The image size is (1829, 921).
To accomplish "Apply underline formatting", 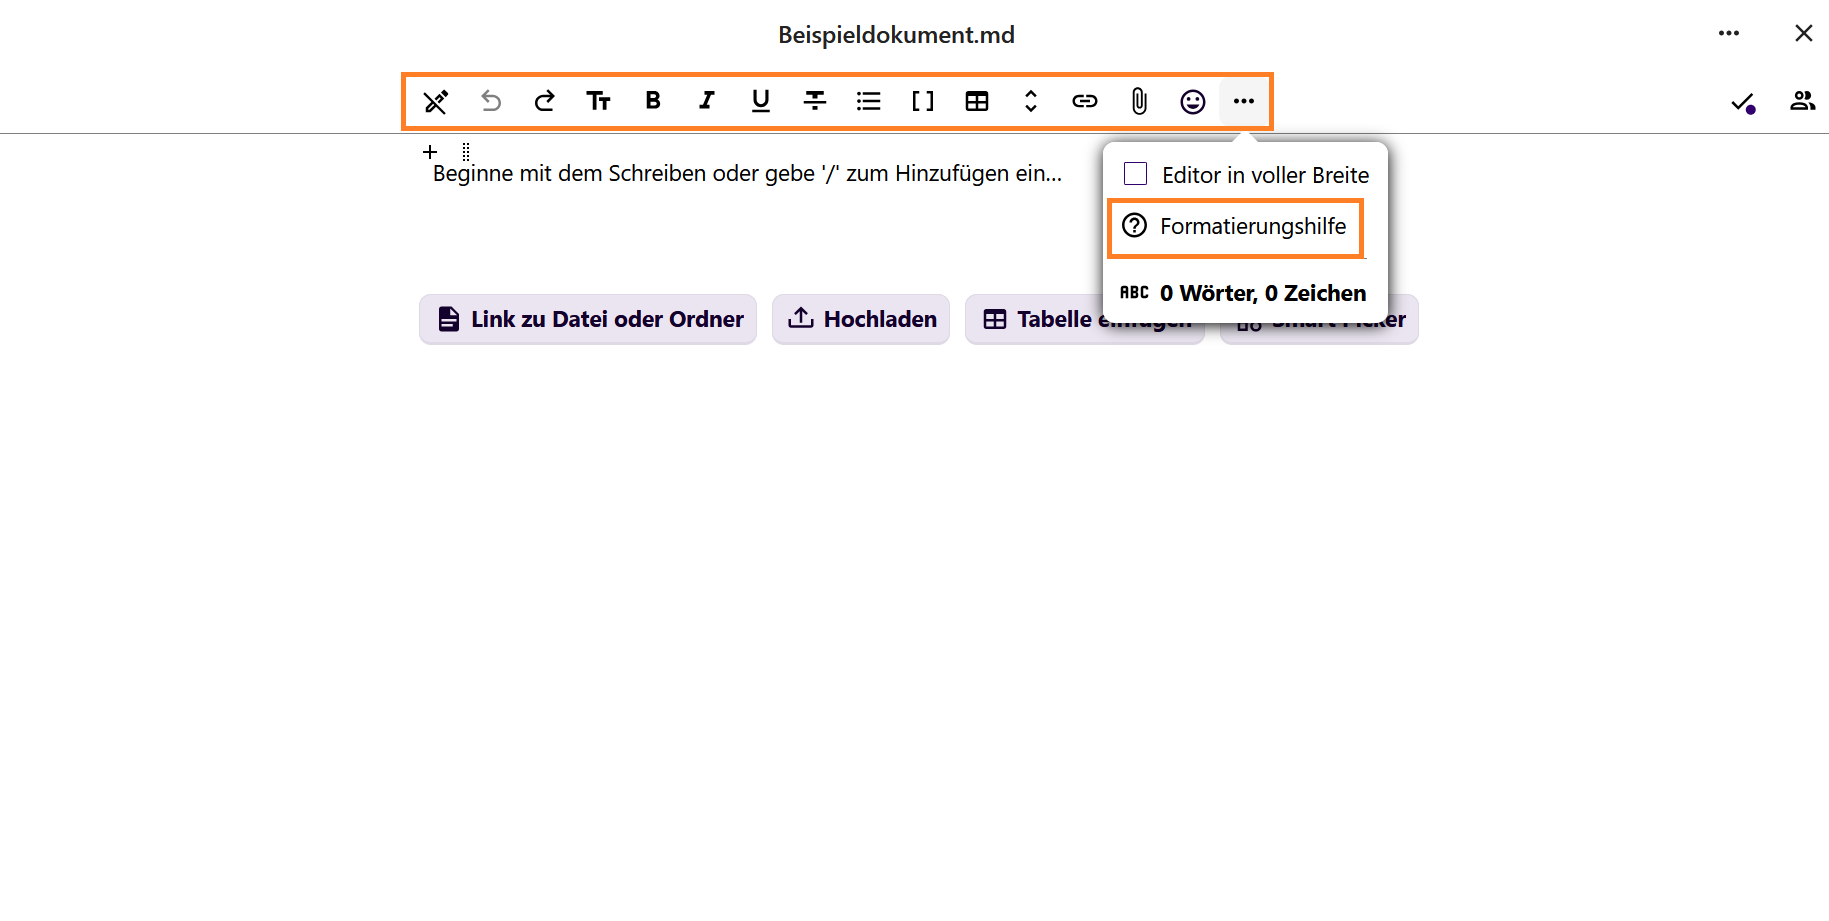I will click(x=761, y=101).
